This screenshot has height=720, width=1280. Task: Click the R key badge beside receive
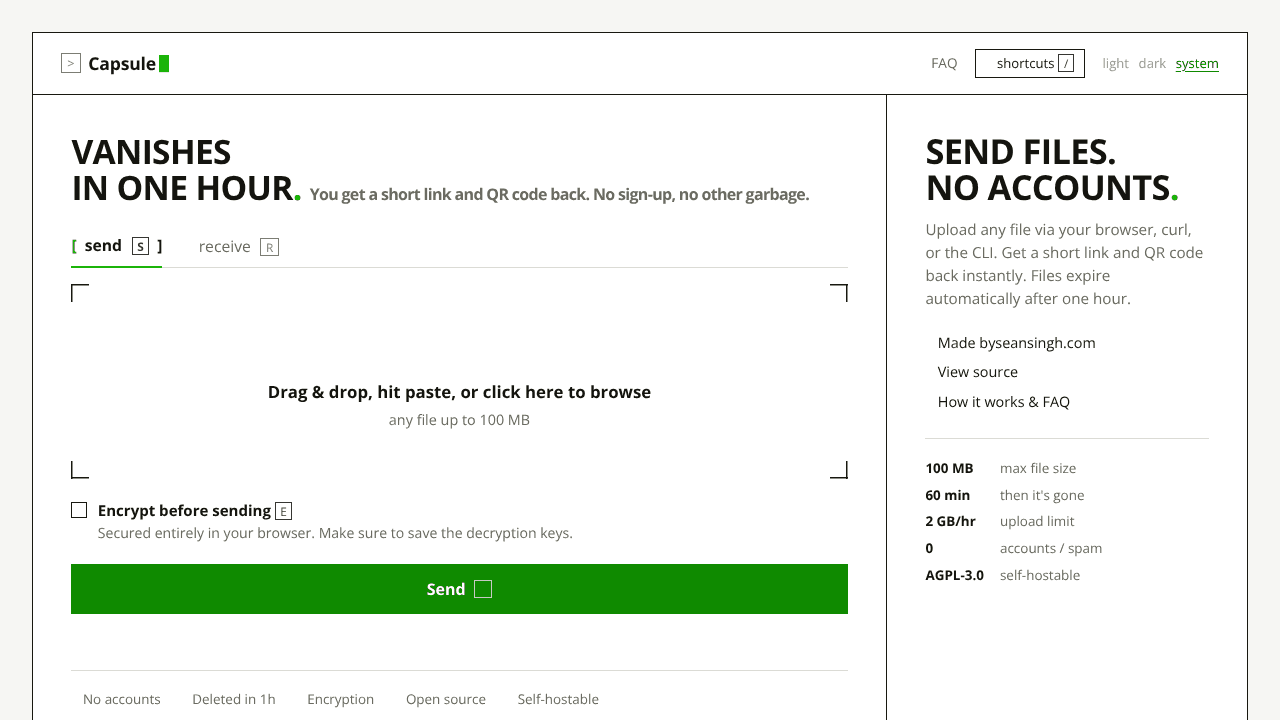[x=269, y=247]
